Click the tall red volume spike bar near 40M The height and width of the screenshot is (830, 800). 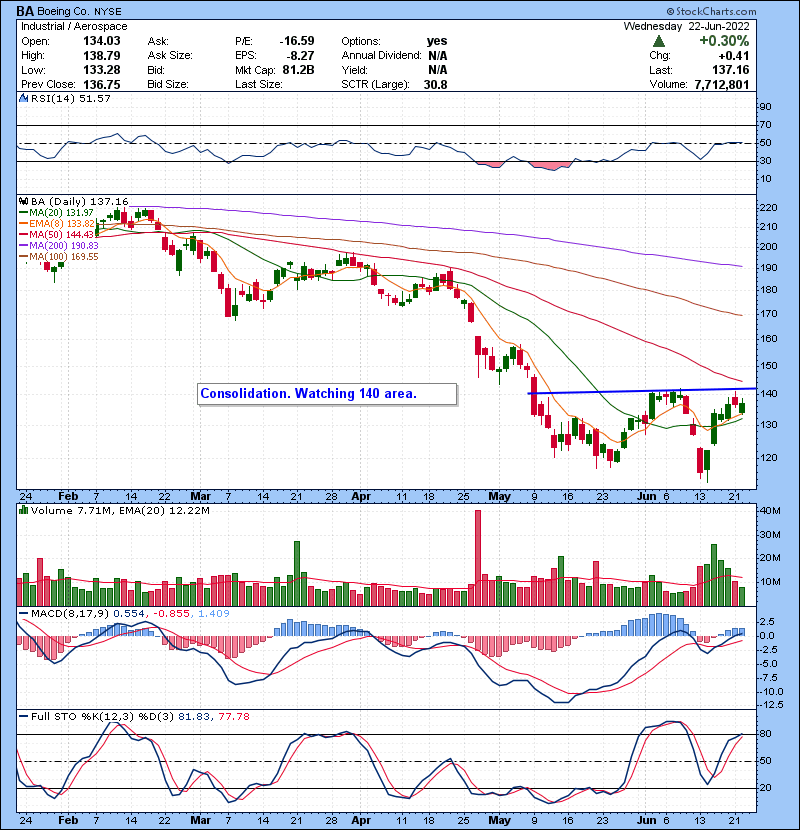(478, 558)
